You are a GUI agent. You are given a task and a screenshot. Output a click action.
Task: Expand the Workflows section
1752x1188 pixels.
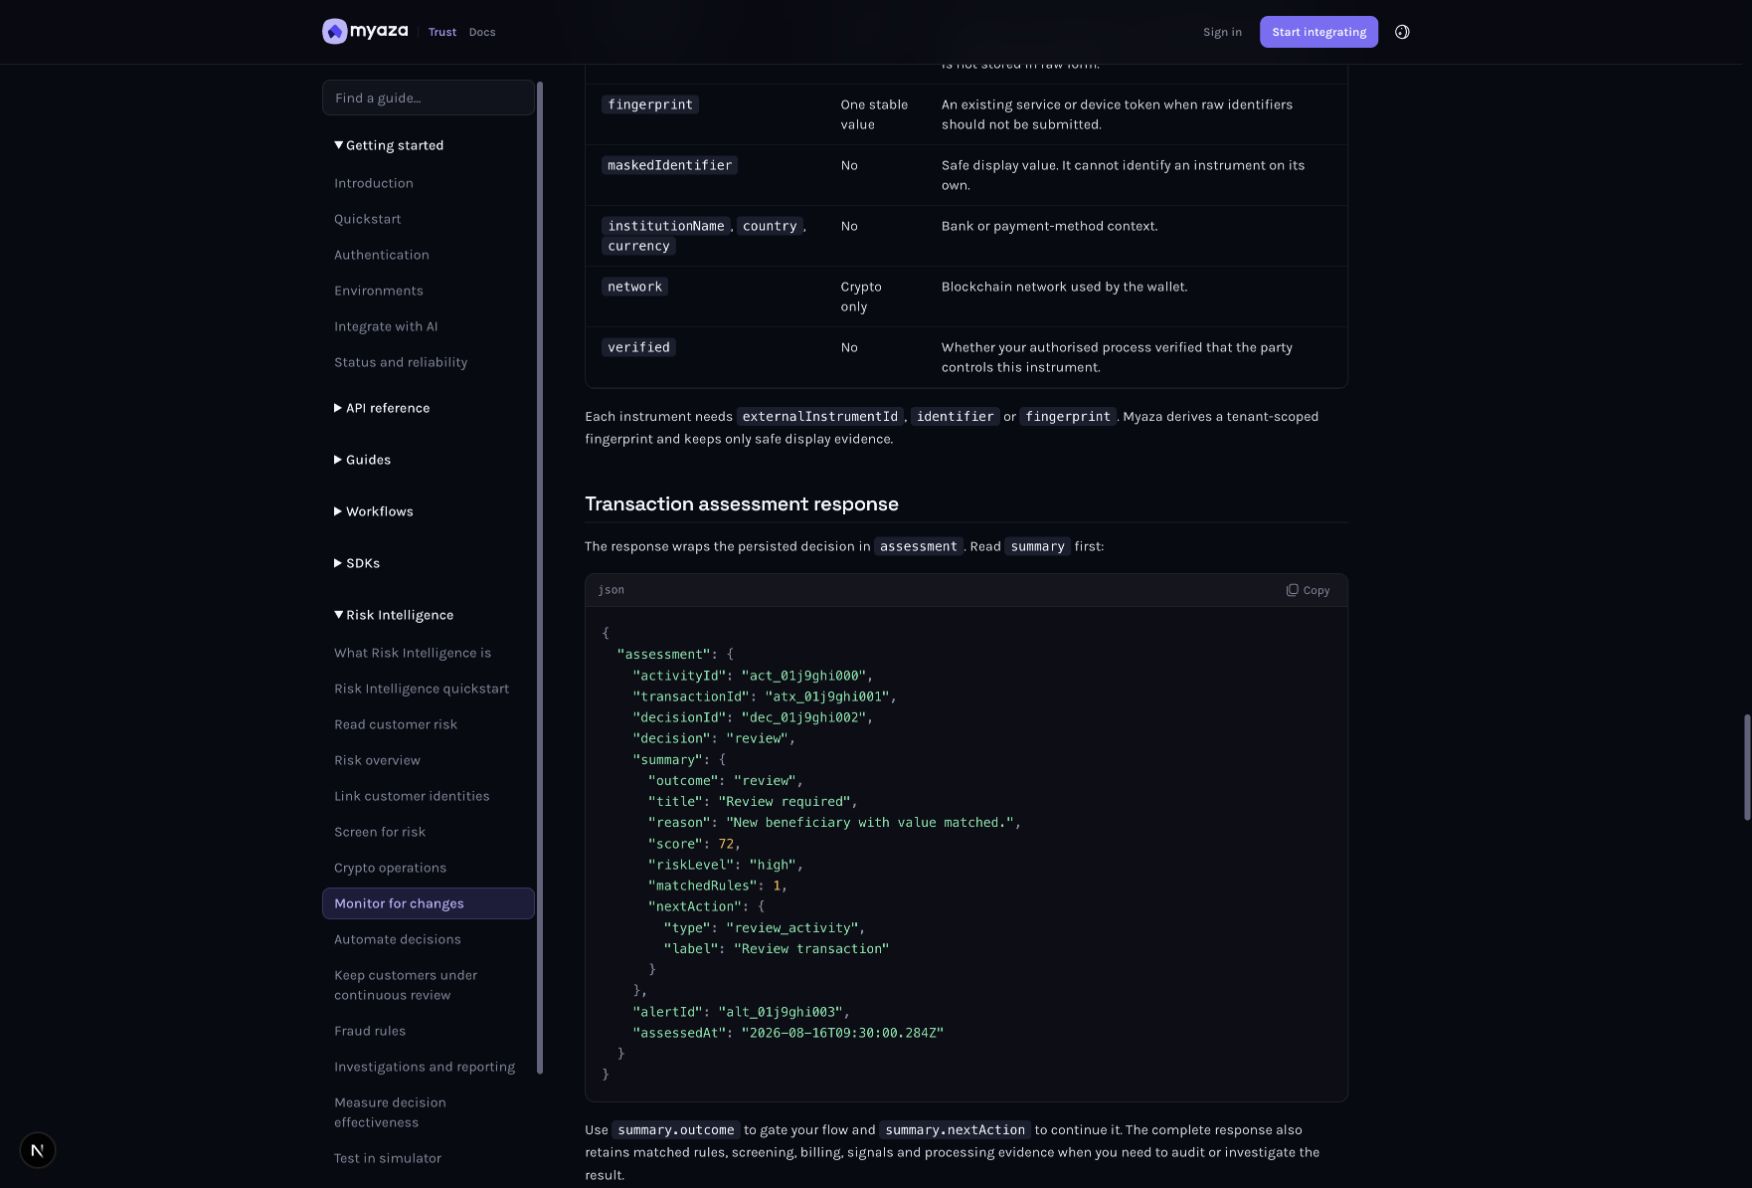tap(373, 512)
